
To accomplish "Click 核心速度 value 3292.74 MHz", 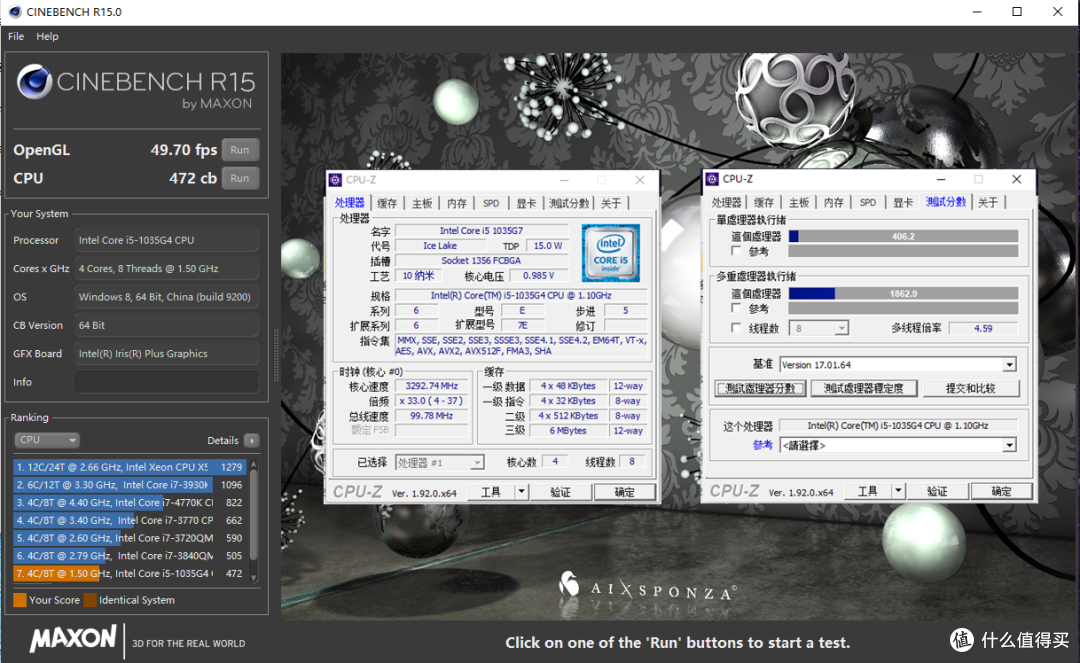I will (432, 386).
